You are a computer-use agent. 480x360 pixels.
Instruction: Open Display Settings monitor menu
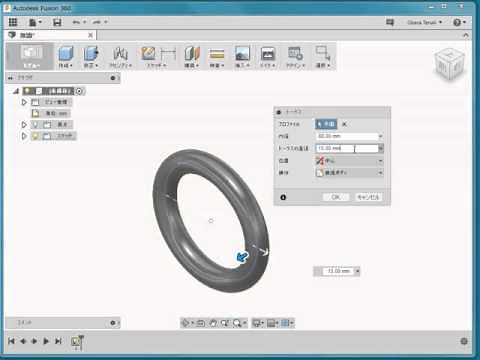coord(258,323)
